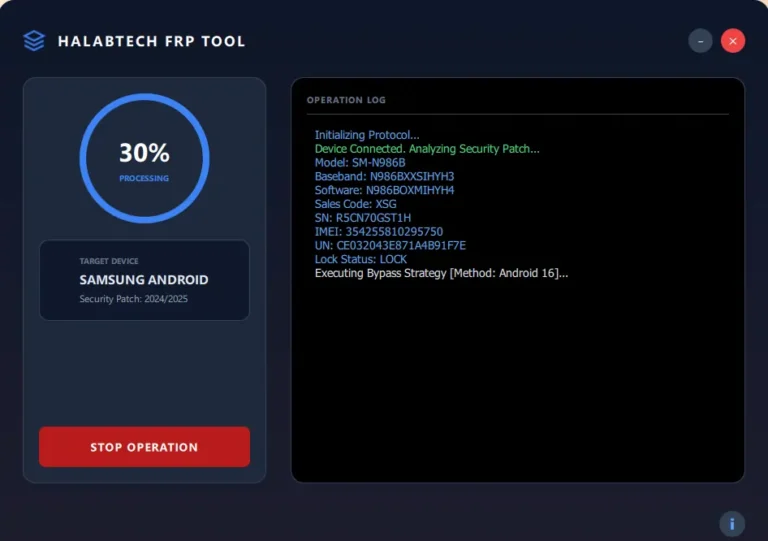The height and width of the screenshot is (541, 768).
Task: Click the 'UN: CE032043E871A4B91F7E' log entry
Action: pyautogui.click(x=390, y=245)
